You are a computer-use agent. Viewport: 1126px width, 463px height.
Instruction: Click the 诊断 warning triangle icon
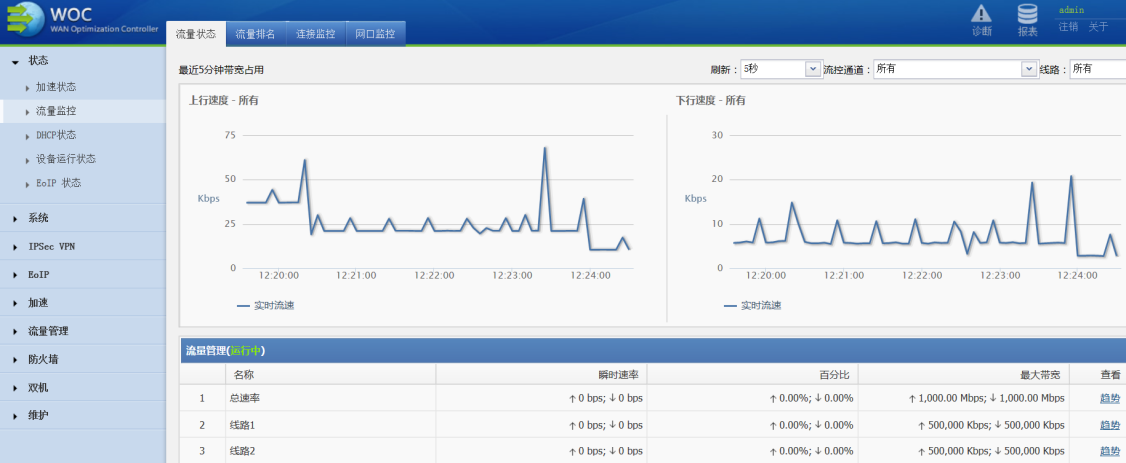tap(982, 14)
